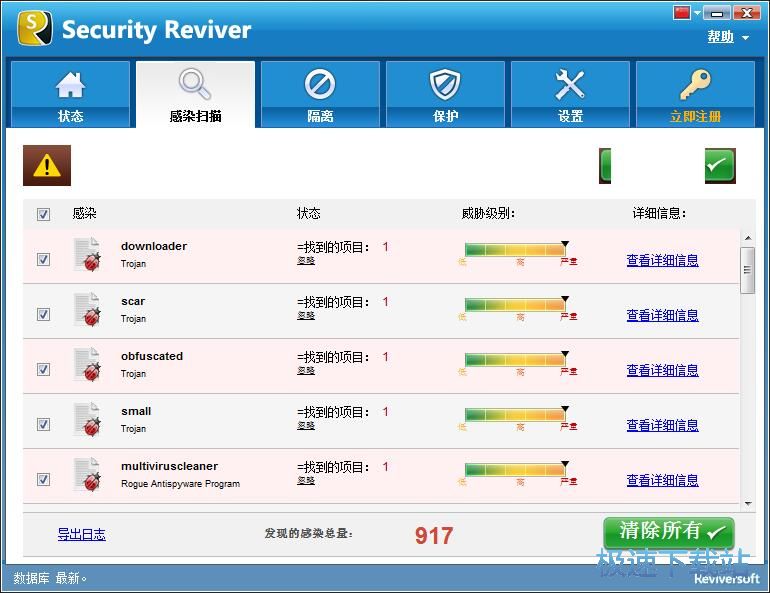Screen dimensions: 770x593
Task: Select the small threat name
Action: pyautogui.click(x=136, y=411)
